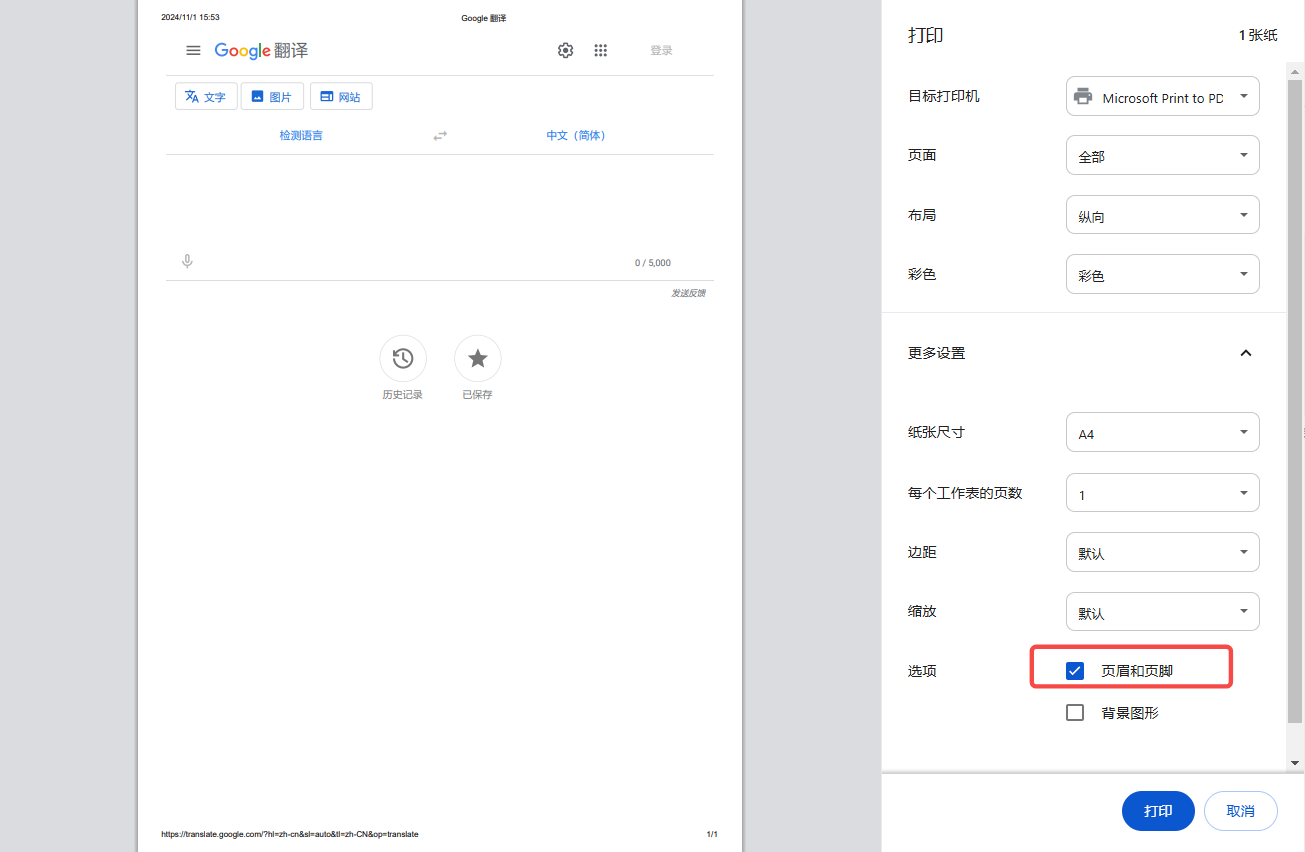Select the 文字 text tab

(206, 96)
